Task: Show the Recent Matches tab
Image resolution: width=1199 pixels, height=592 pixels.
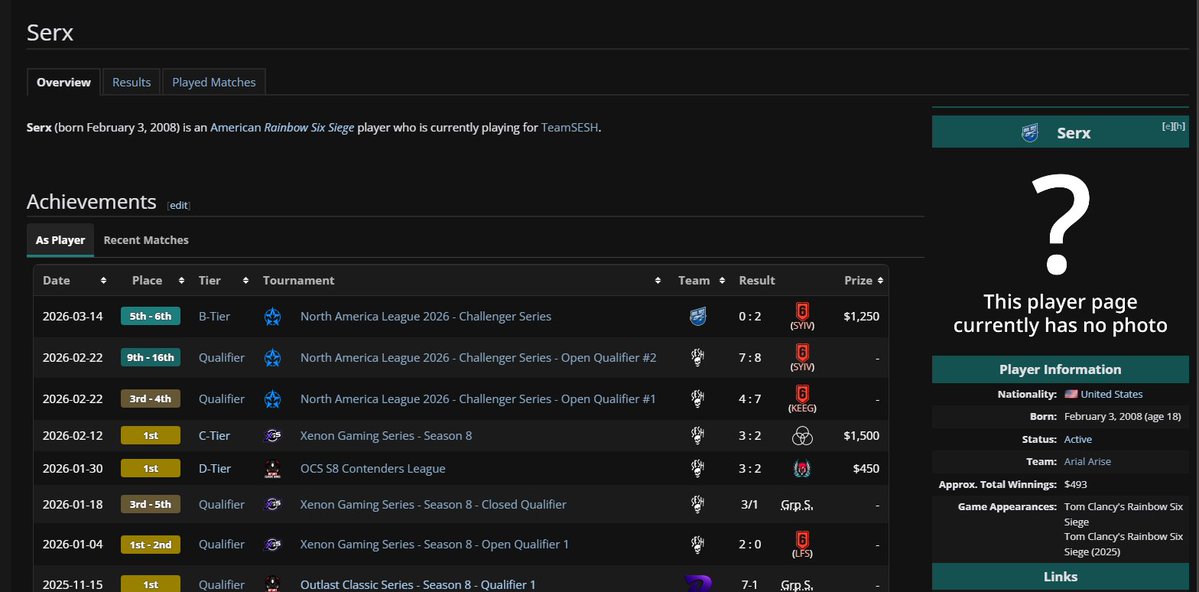Action: click(146, 240)
